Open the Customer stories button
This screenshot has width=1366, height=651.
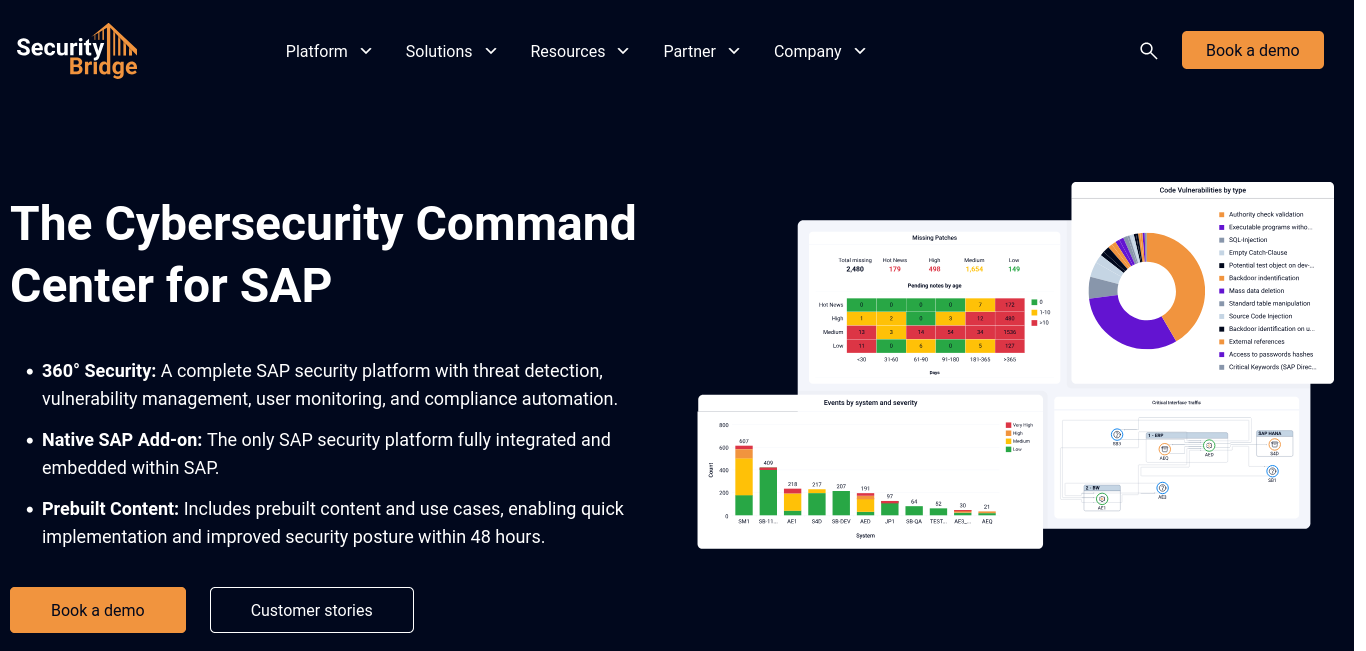(312, 610)
